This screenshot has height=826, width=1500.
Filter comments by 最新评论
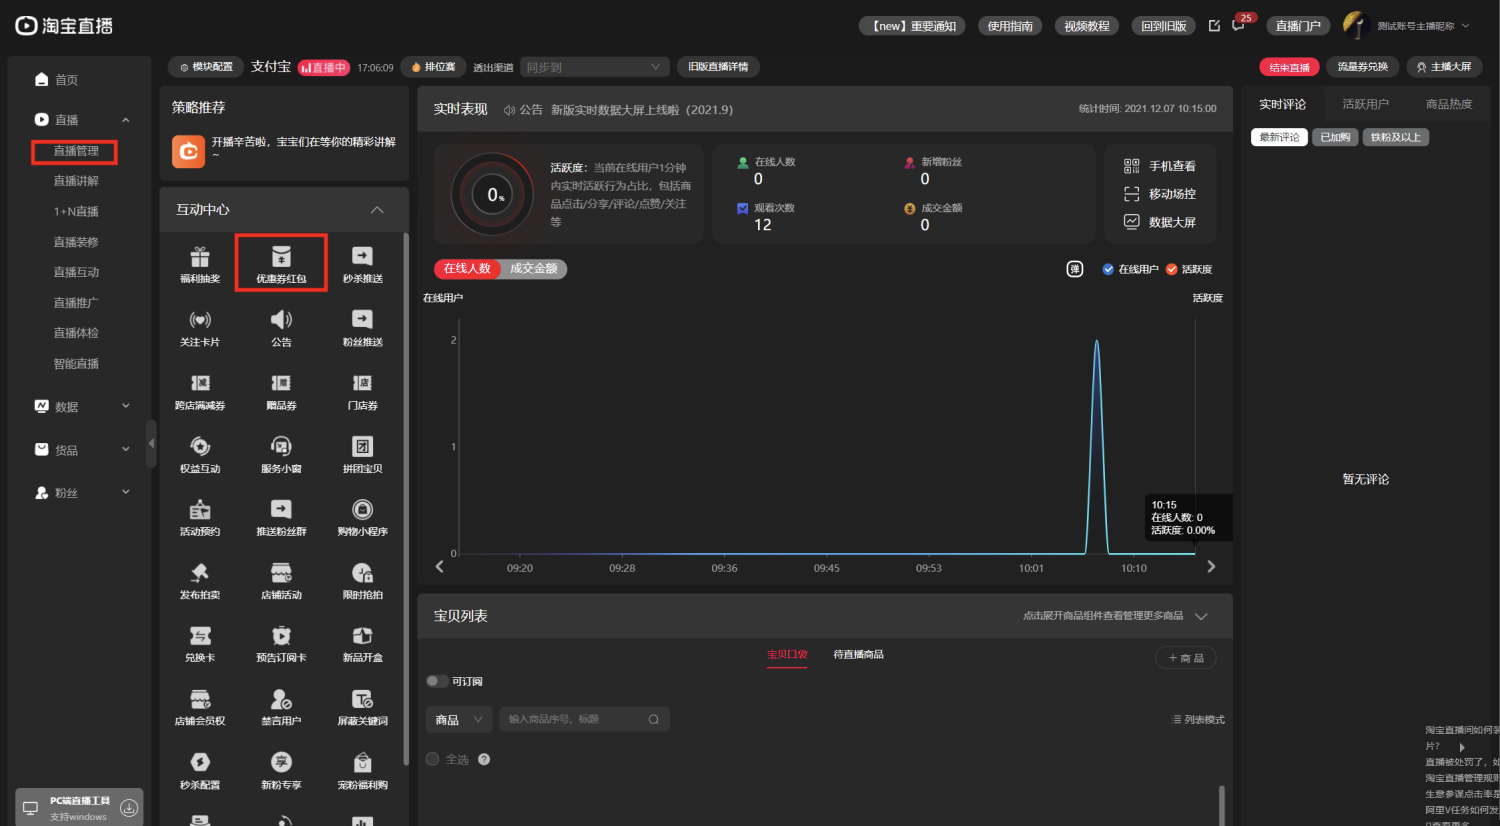click(1279, 137)
